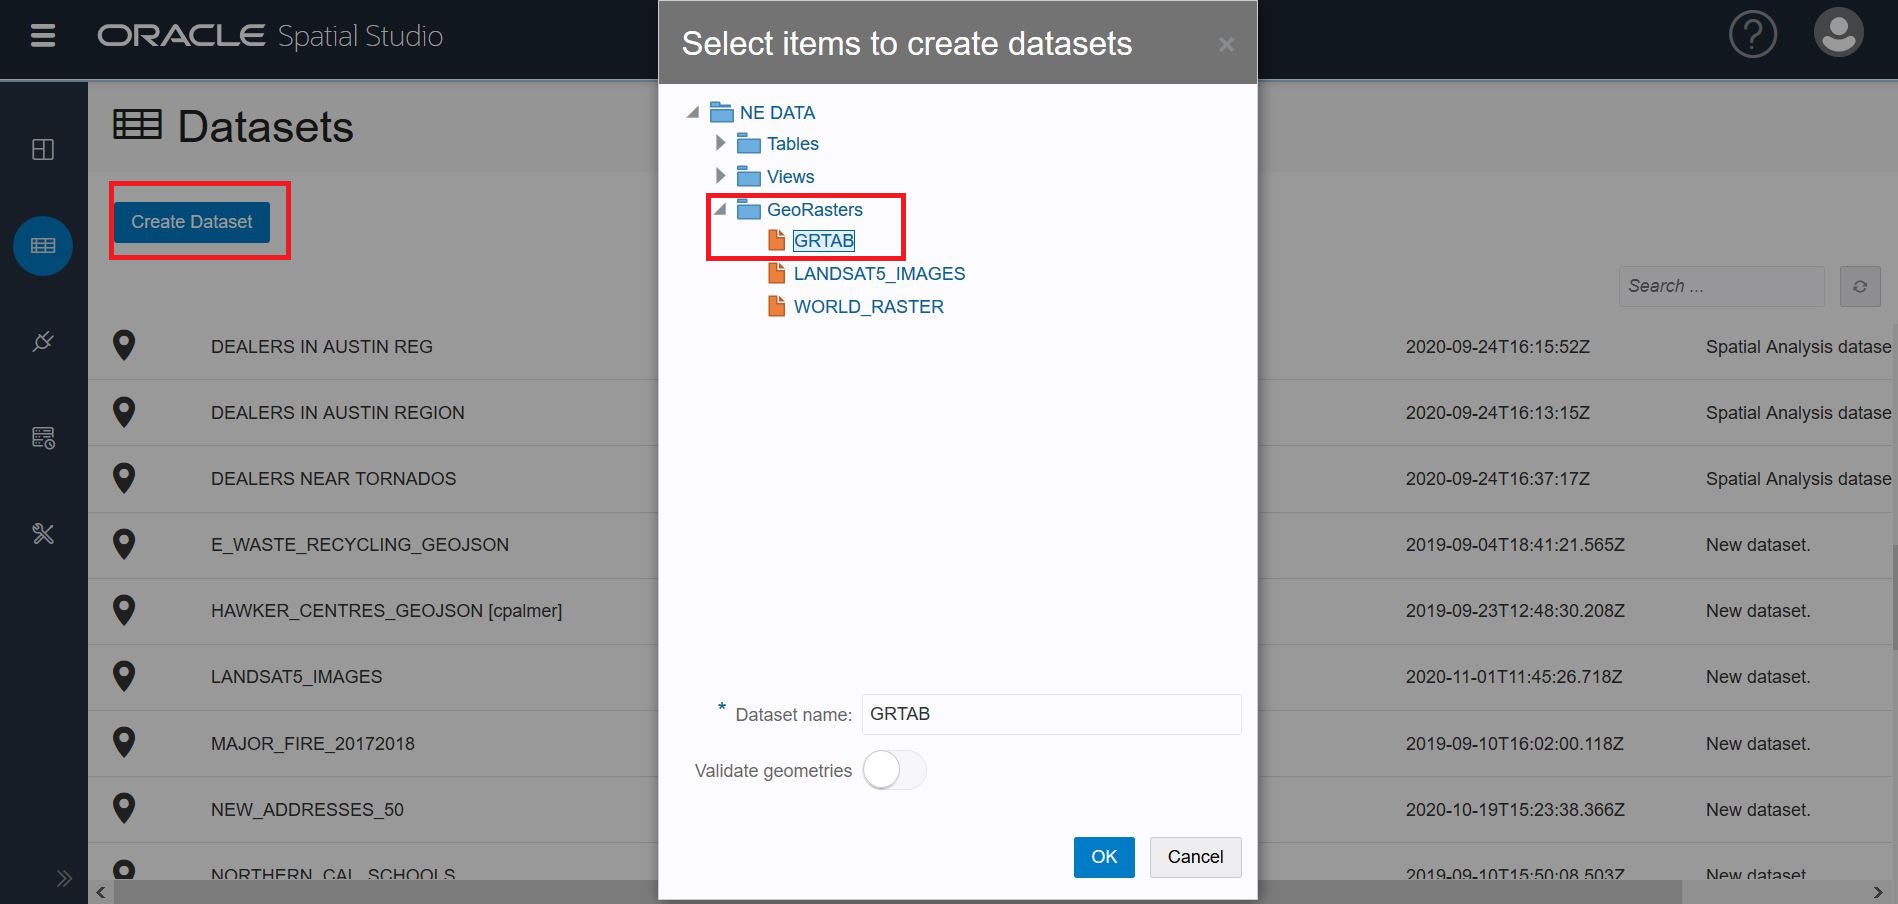Image resolution: width=1898 pixels, height=904 pixels.
Task: Select WORLD_RASTER georaster item
Action: 868,307
